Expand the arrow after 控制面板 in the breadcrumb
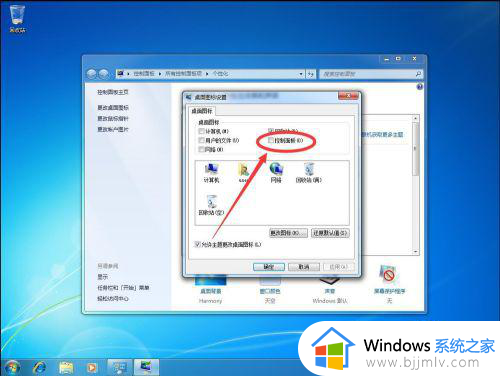500x376 pixels. pos(160,74)
